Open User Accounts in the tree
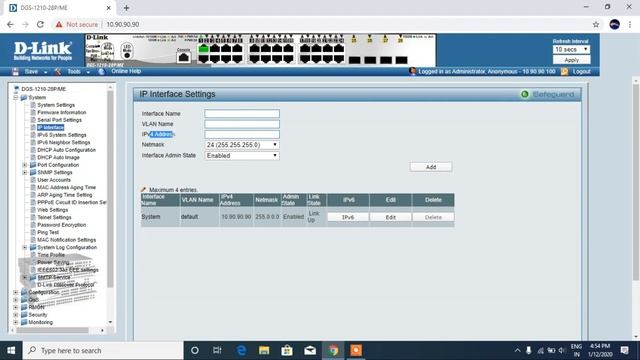 pyautogui.click(x=54, y=180)
